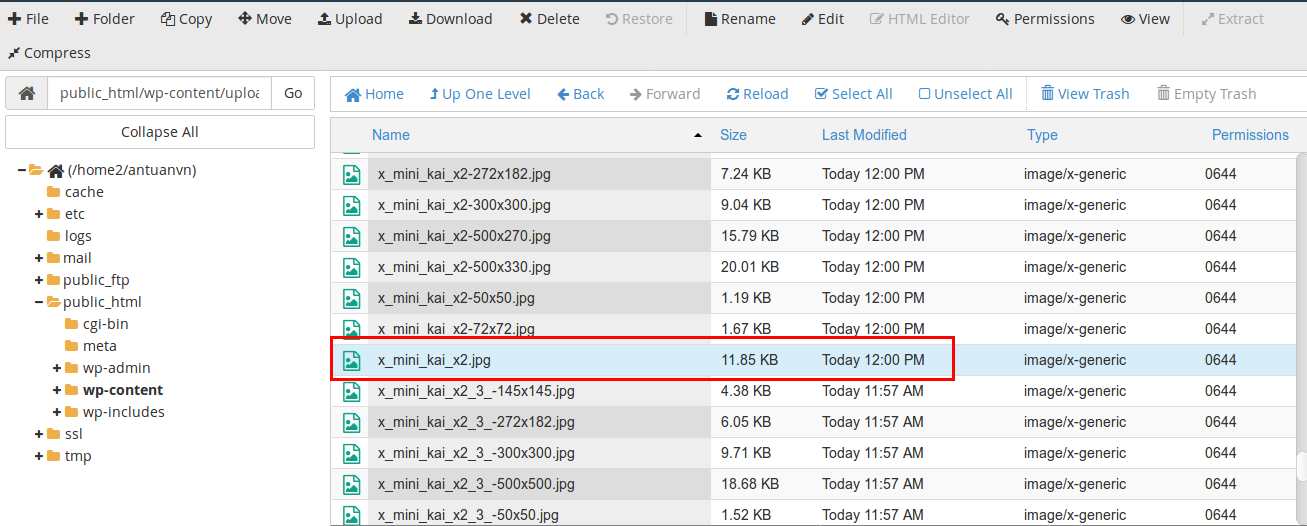This screenshot has height=526, width=1307.
Task: Open the Permissions dialog
Action: point(1045,19)
